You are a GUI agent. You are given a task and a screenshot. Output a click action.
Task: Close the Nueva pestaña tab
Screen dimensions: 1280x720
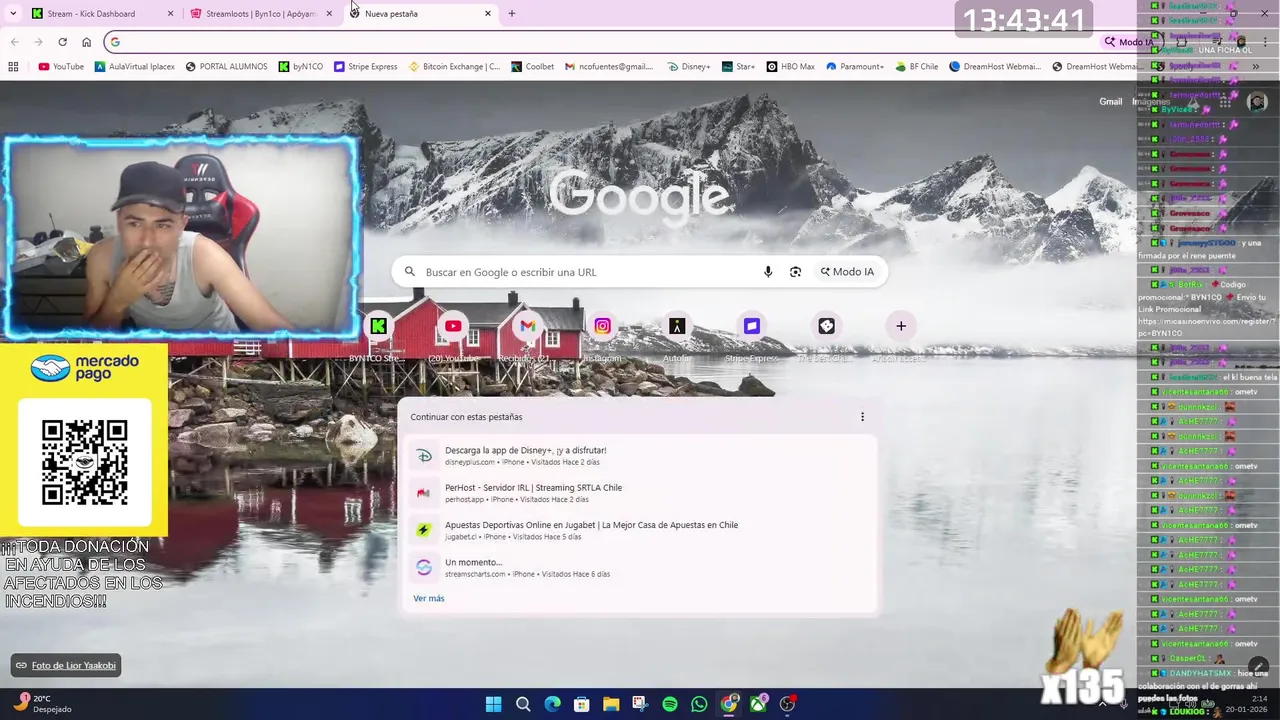point(488,14)
